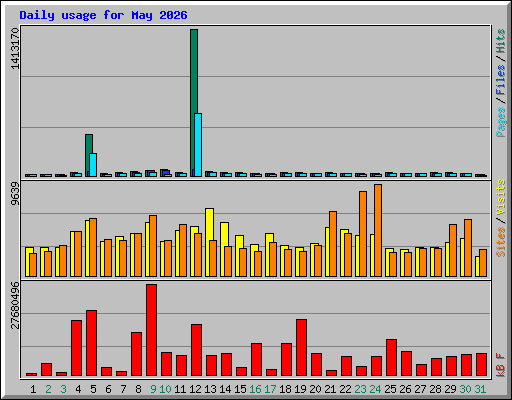
Task: Click day label 25 on the x-axis
Action: 390,389
